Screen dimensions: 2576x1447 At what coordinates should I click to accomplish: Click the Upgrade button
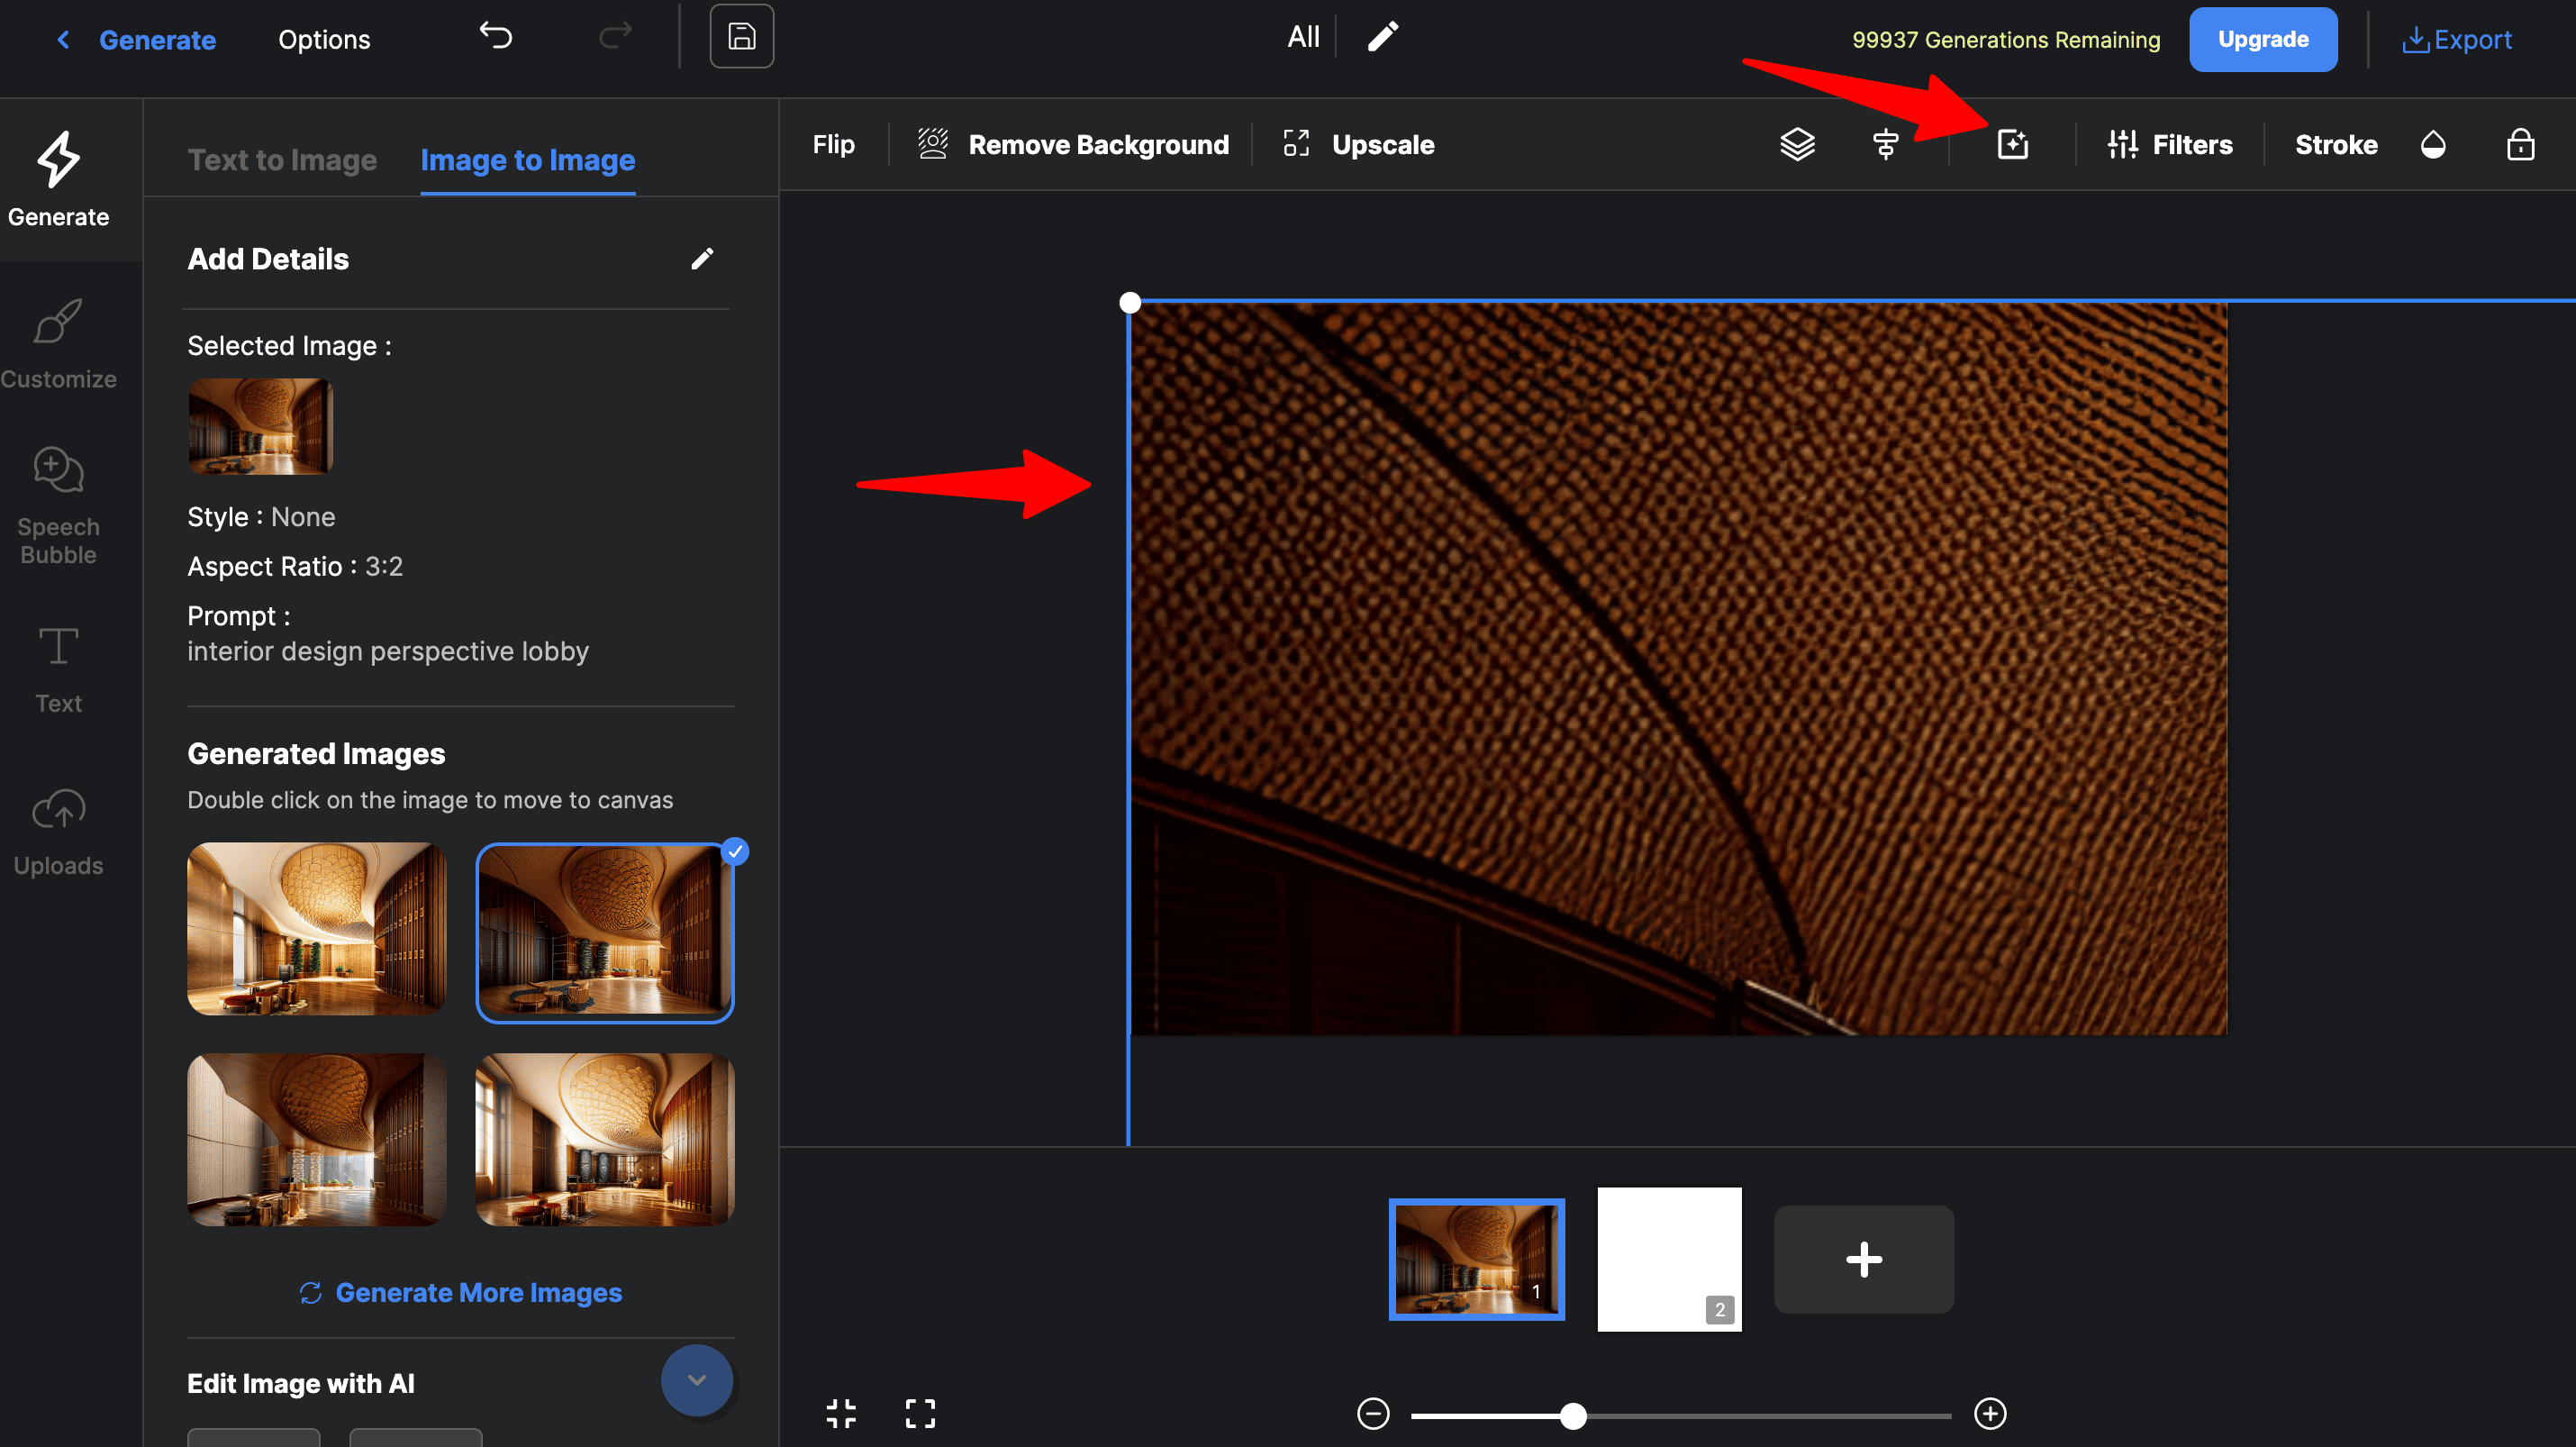(2262, 39)
